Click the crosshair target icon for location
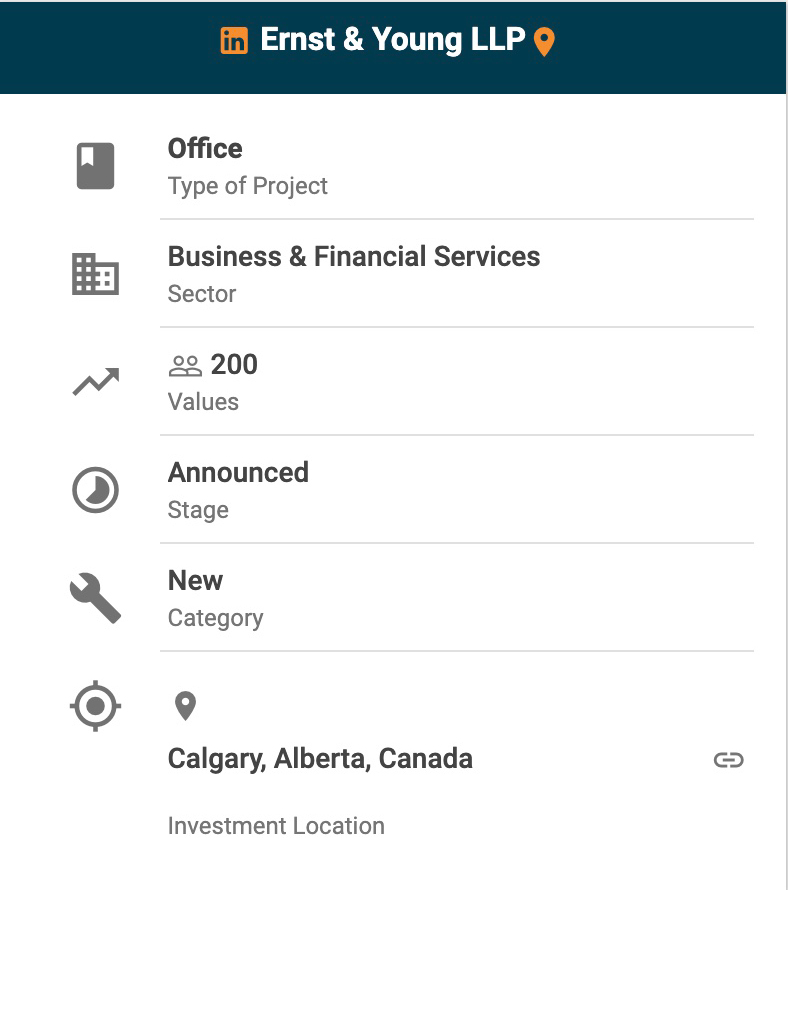Screen dimensions: 788x1012 [96, 706]
